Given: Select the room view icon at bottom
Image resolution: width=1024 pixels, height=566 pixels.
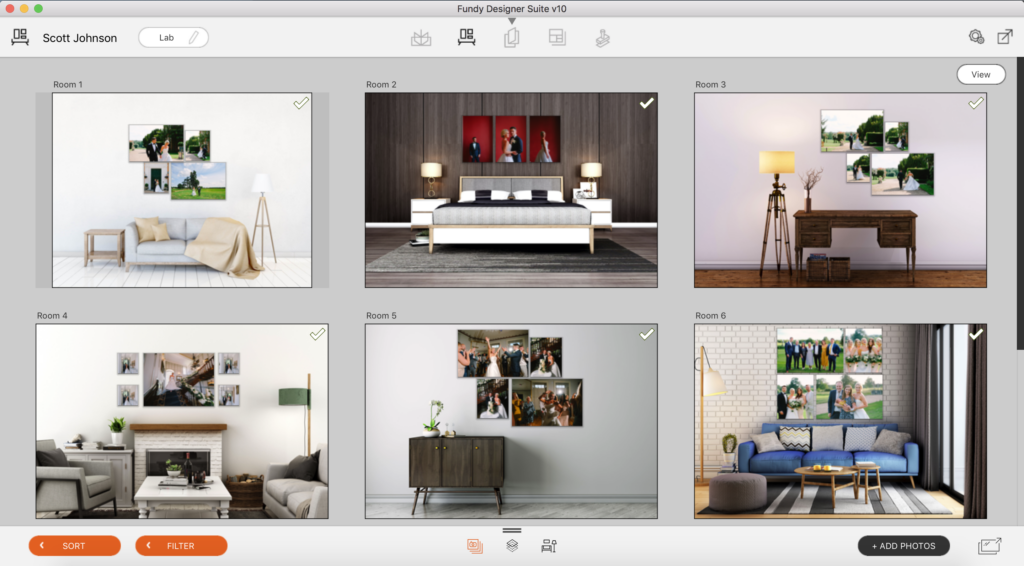Looking at the screenshot, I should pos(549,546).
